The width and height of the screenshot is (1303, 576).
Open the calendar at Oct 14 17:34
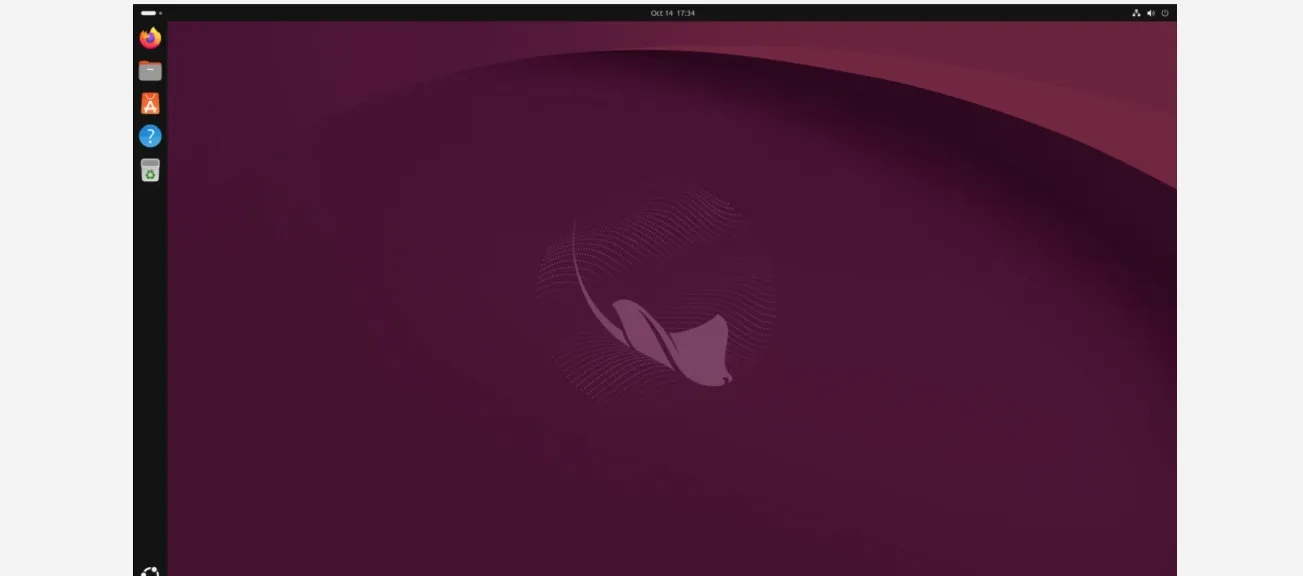coord(672,13)
